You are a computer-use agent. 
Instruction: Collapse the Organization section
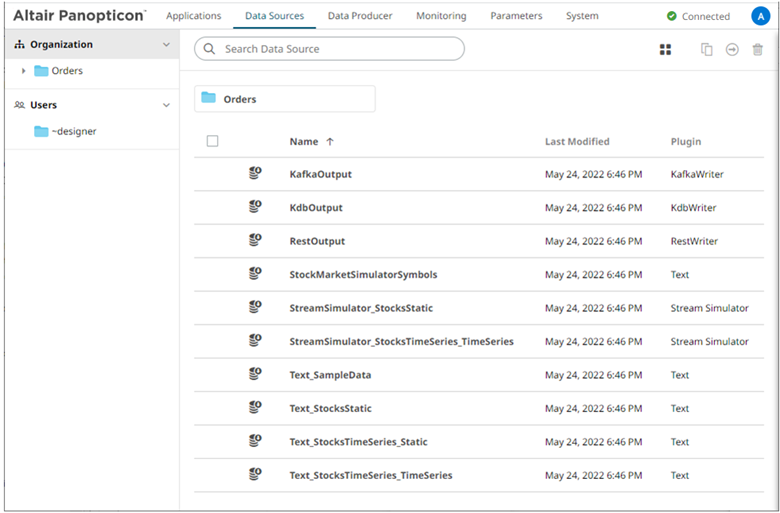[166, 45]
